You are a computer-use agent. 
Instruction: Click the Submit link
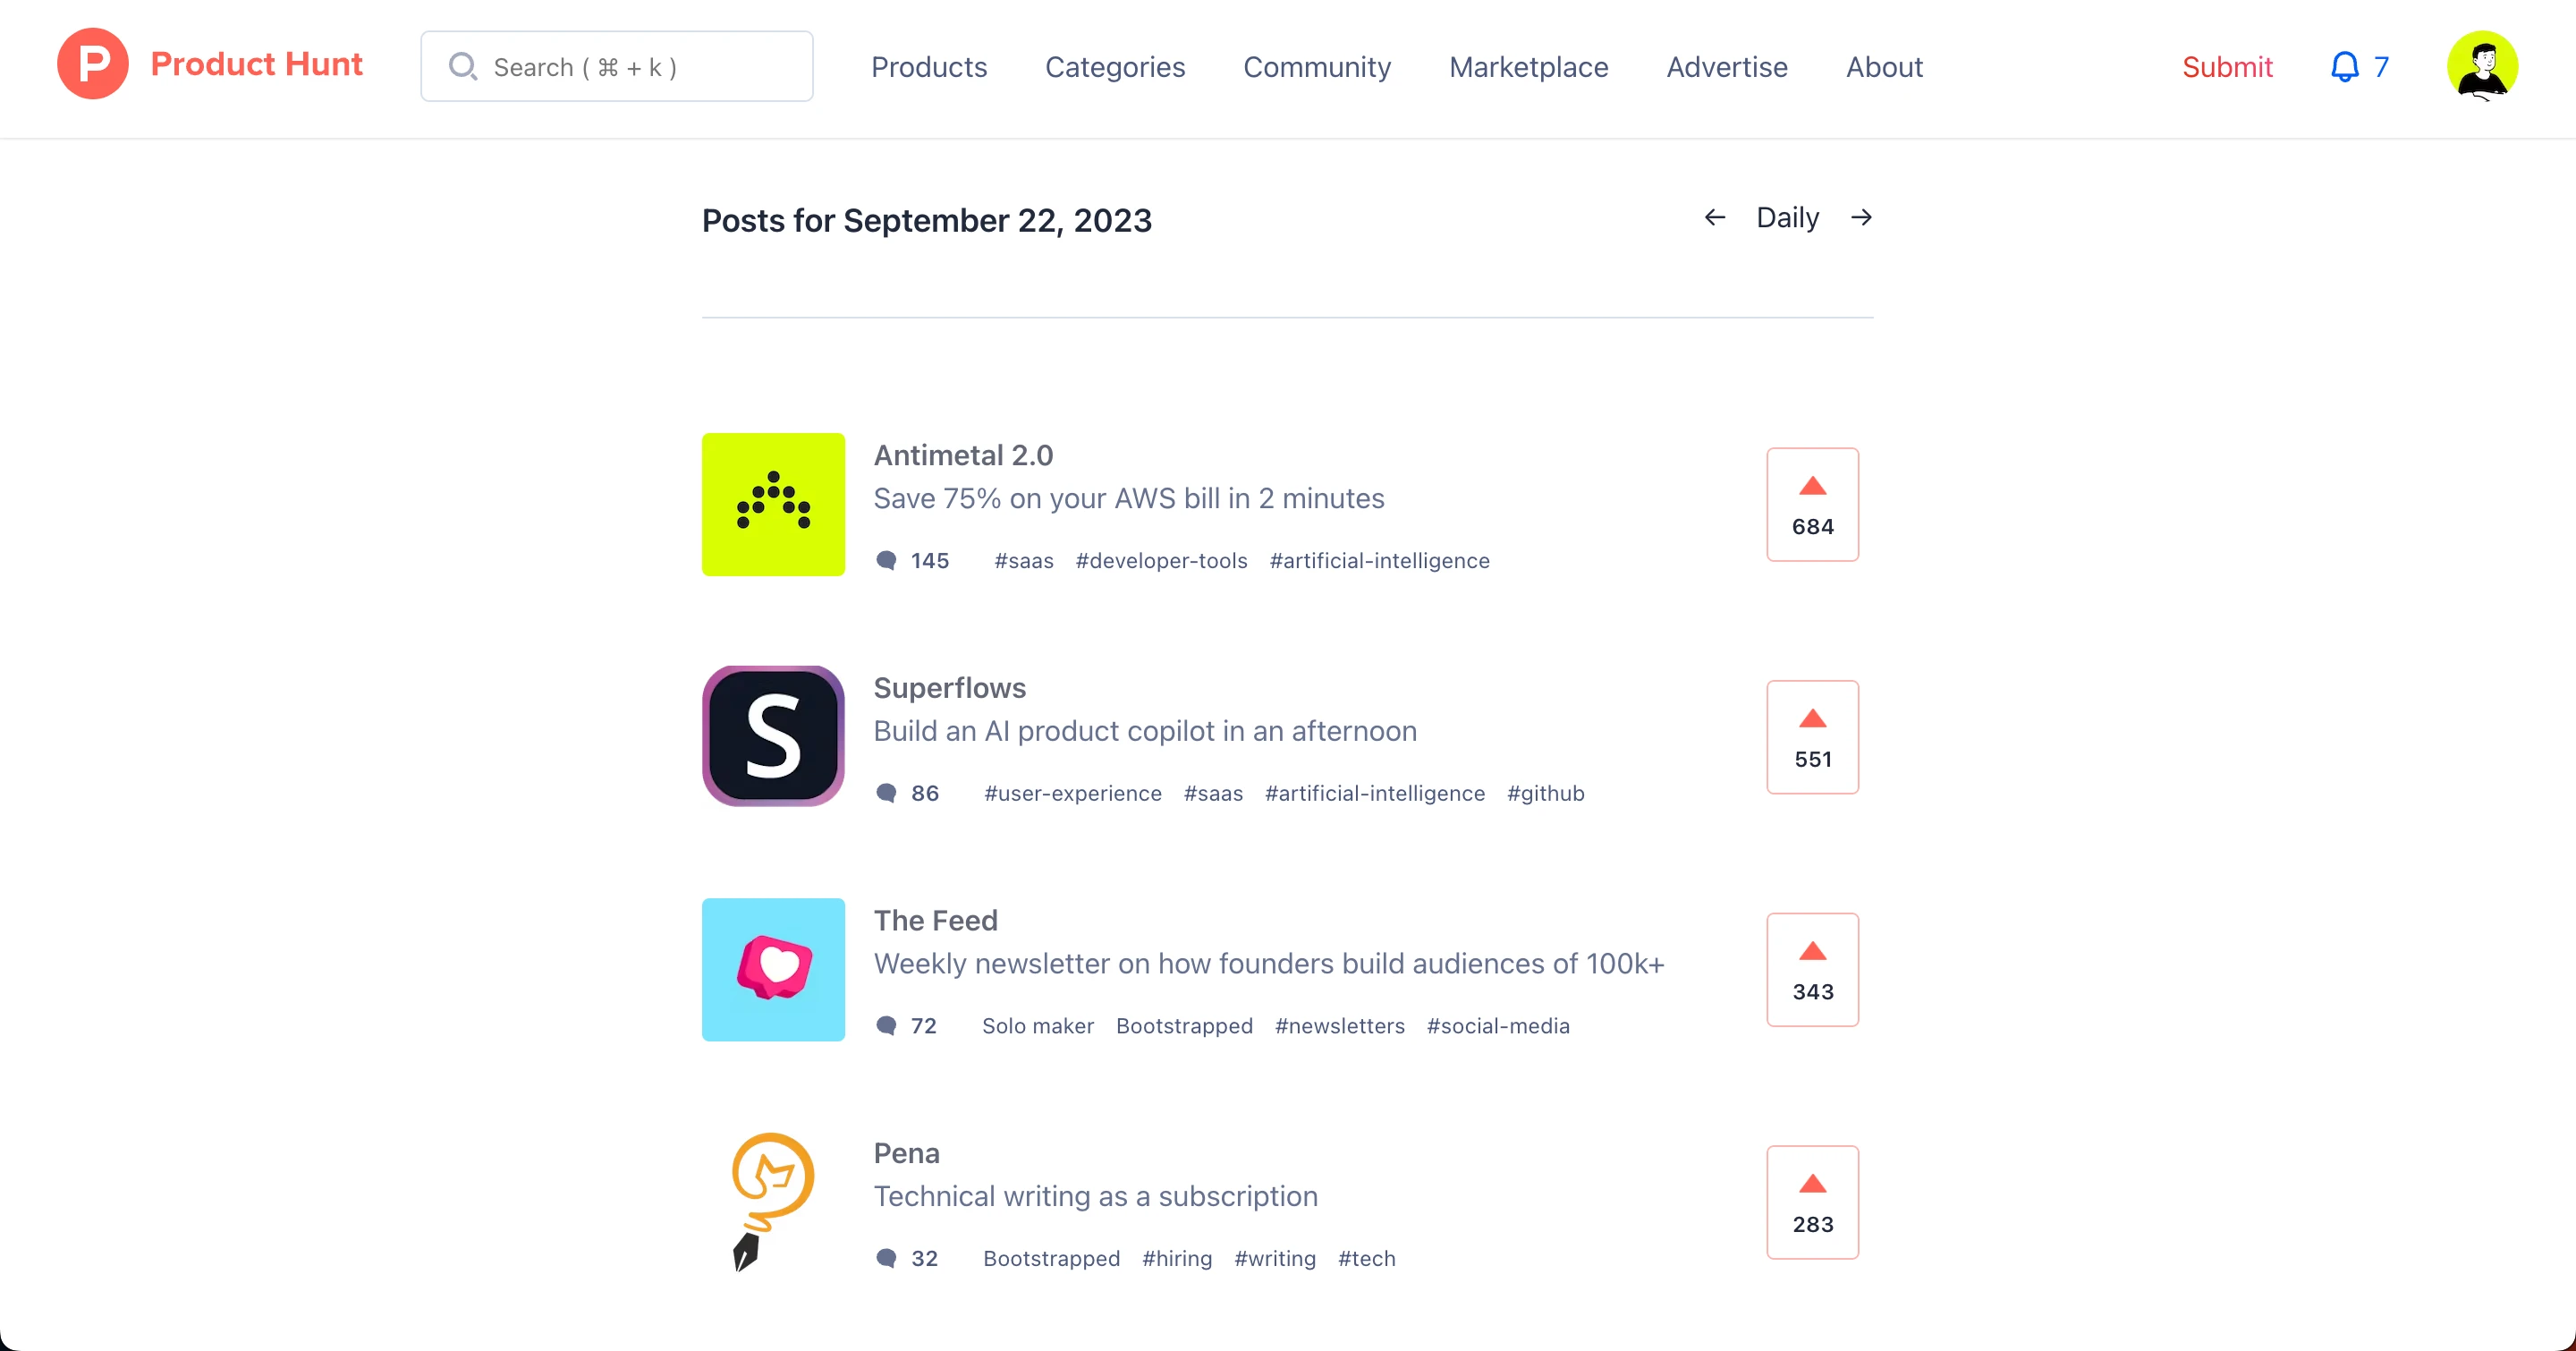pyautogui.click(x=2227, y=67)
